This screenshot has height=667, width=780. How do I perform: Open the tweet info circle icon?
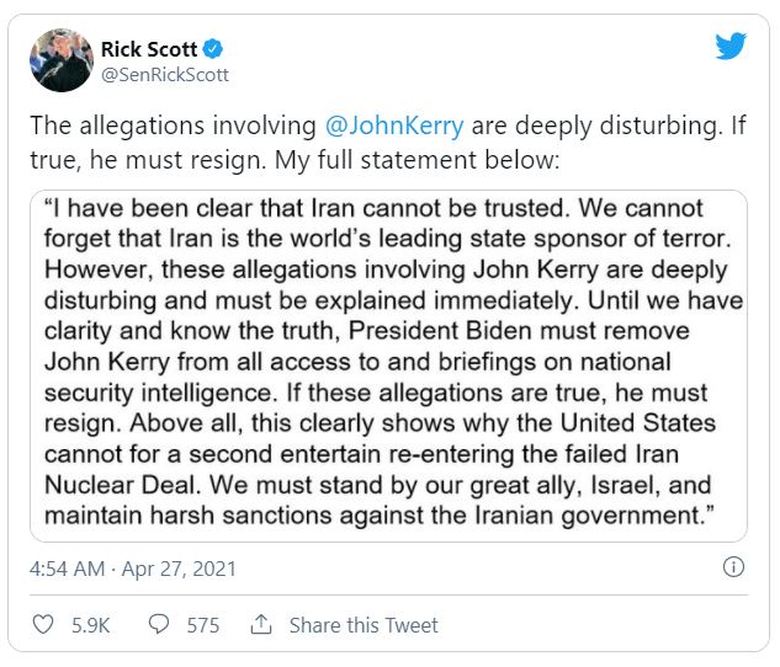point(733,567)
